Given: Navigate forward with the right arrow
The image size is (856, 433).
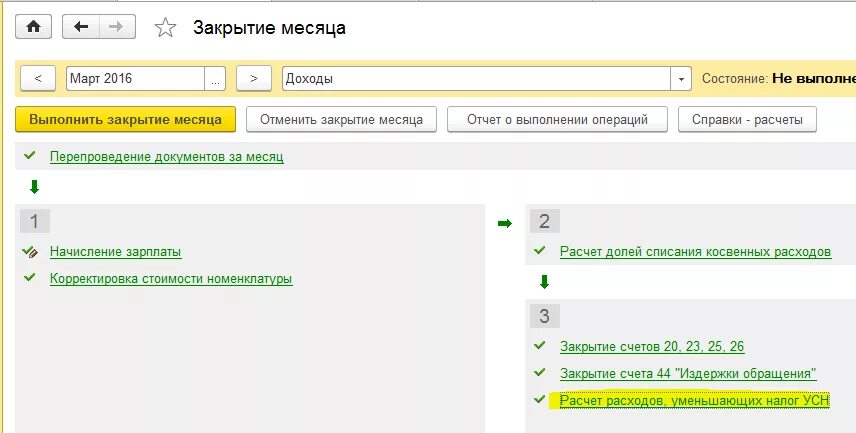Looking at the screenshot, I should [x=117, y=27].
